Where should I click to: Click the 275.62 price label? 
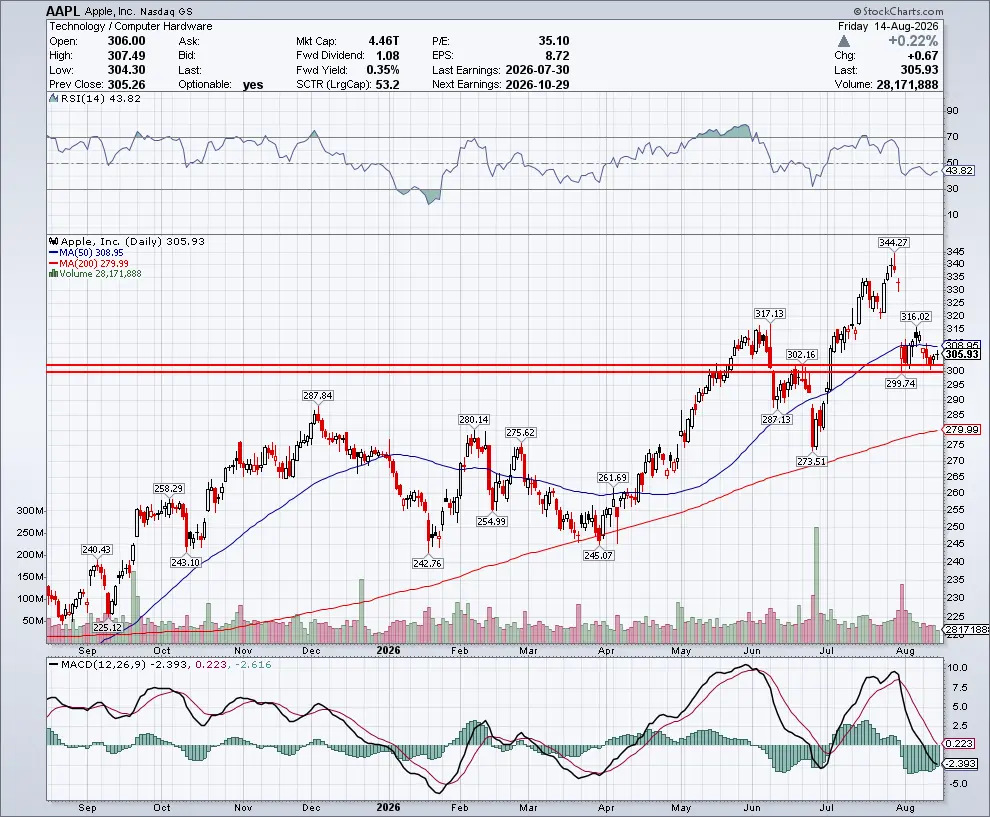pos(520,432)
